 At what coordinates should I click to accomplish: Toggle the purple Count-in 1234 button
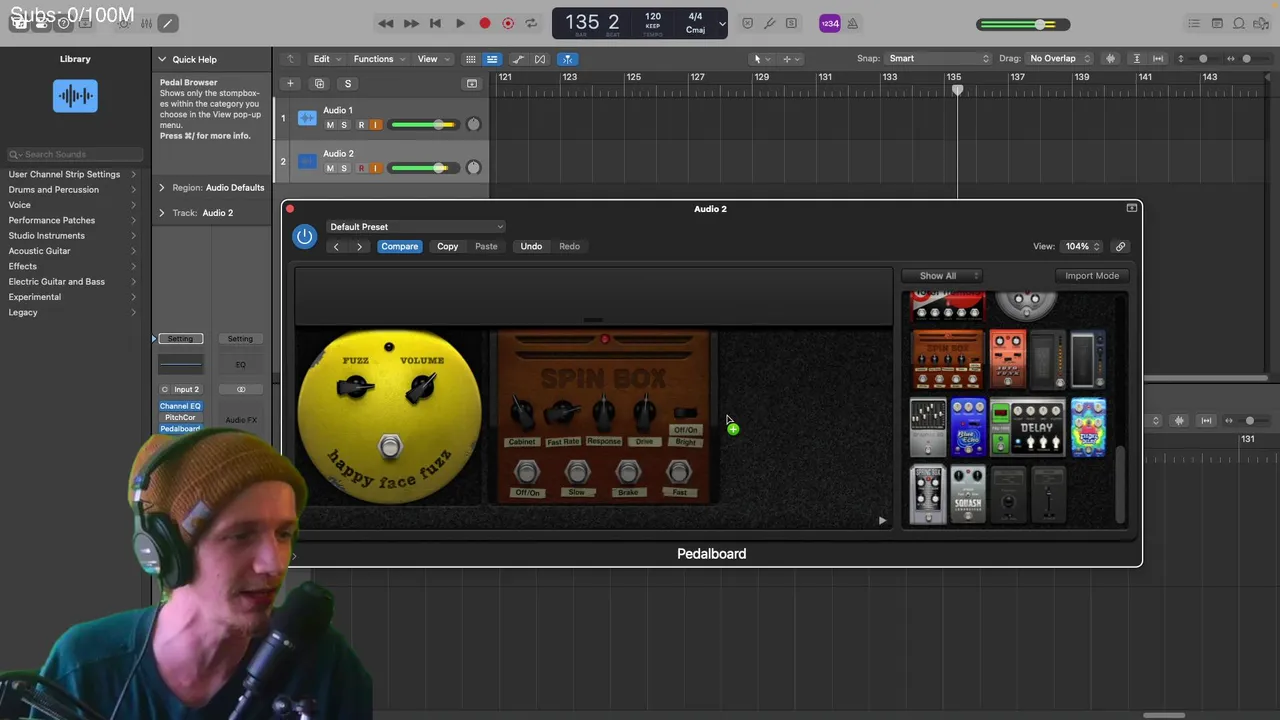(x=829, y=23)
